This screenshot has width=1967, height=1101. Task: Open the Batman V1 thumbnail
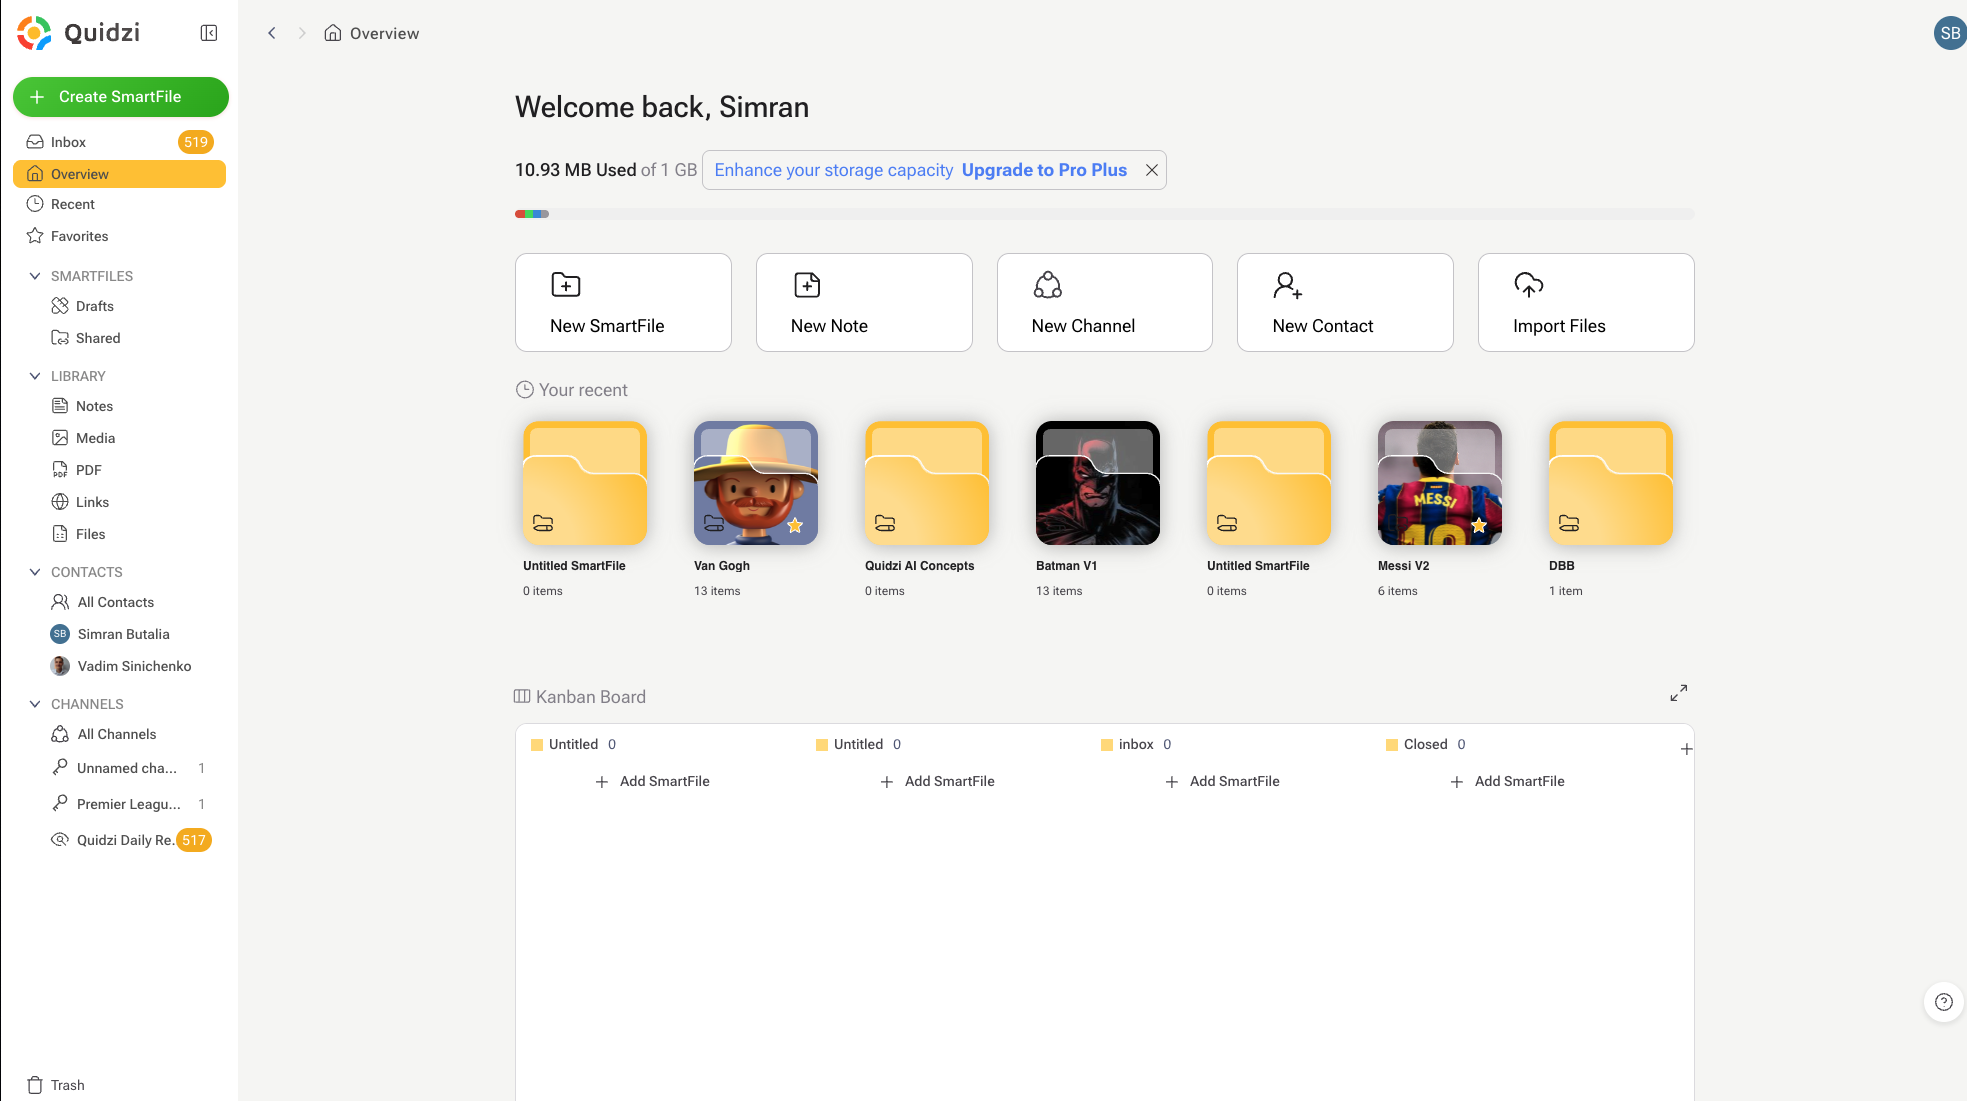pos(1097,483)
